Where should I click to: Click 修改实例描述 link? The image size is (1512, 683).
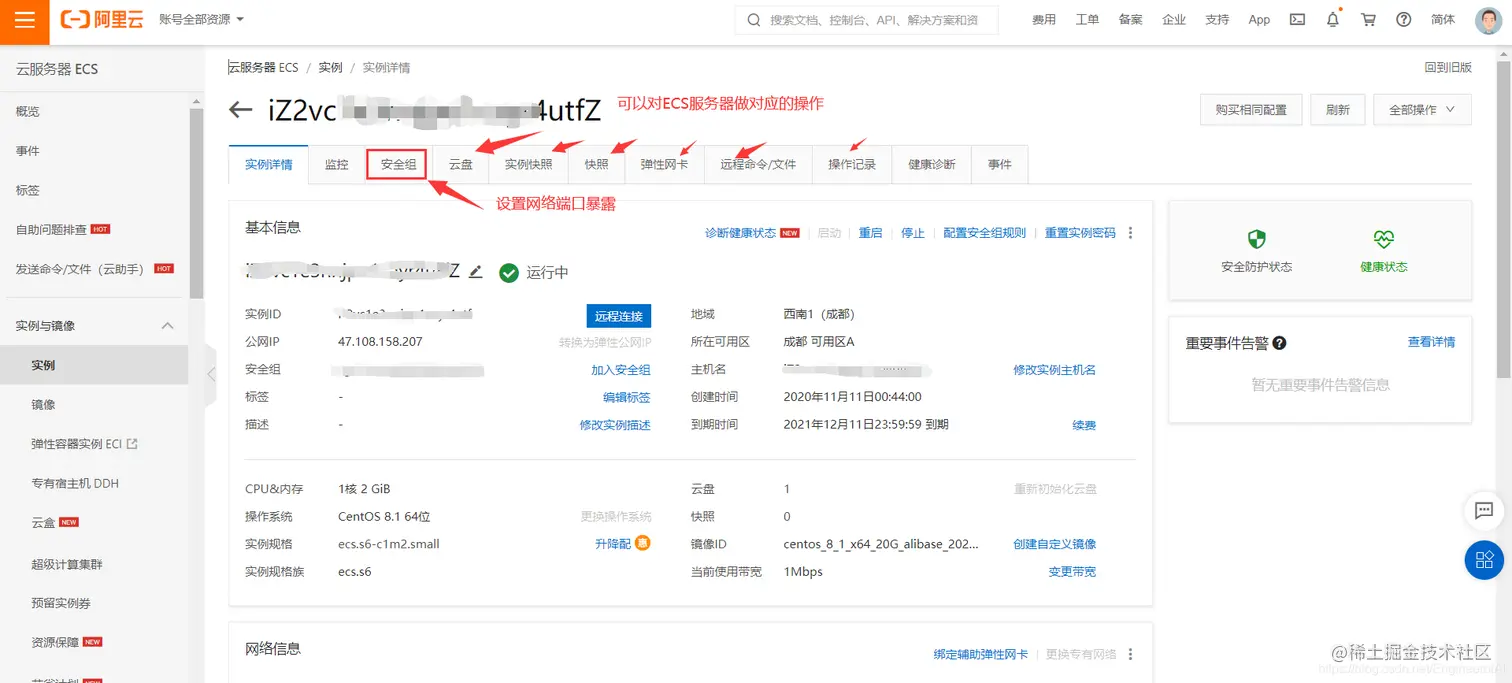(x=615, y=425)
